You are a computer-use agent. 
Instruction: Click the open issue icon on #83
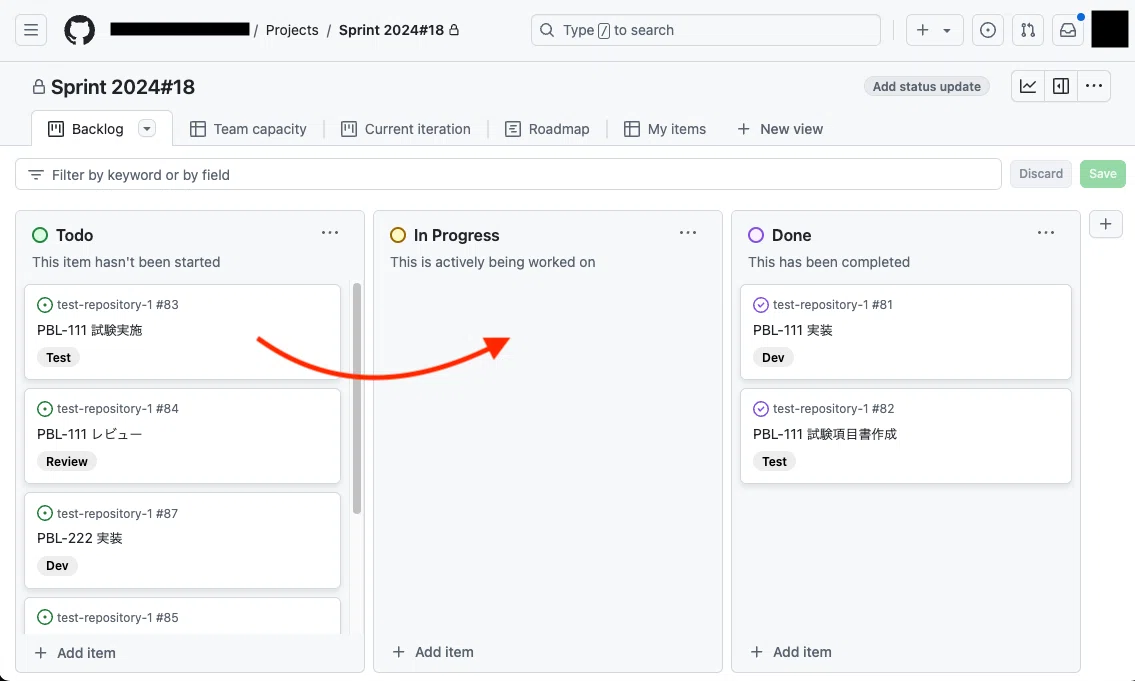pos(45,305)
